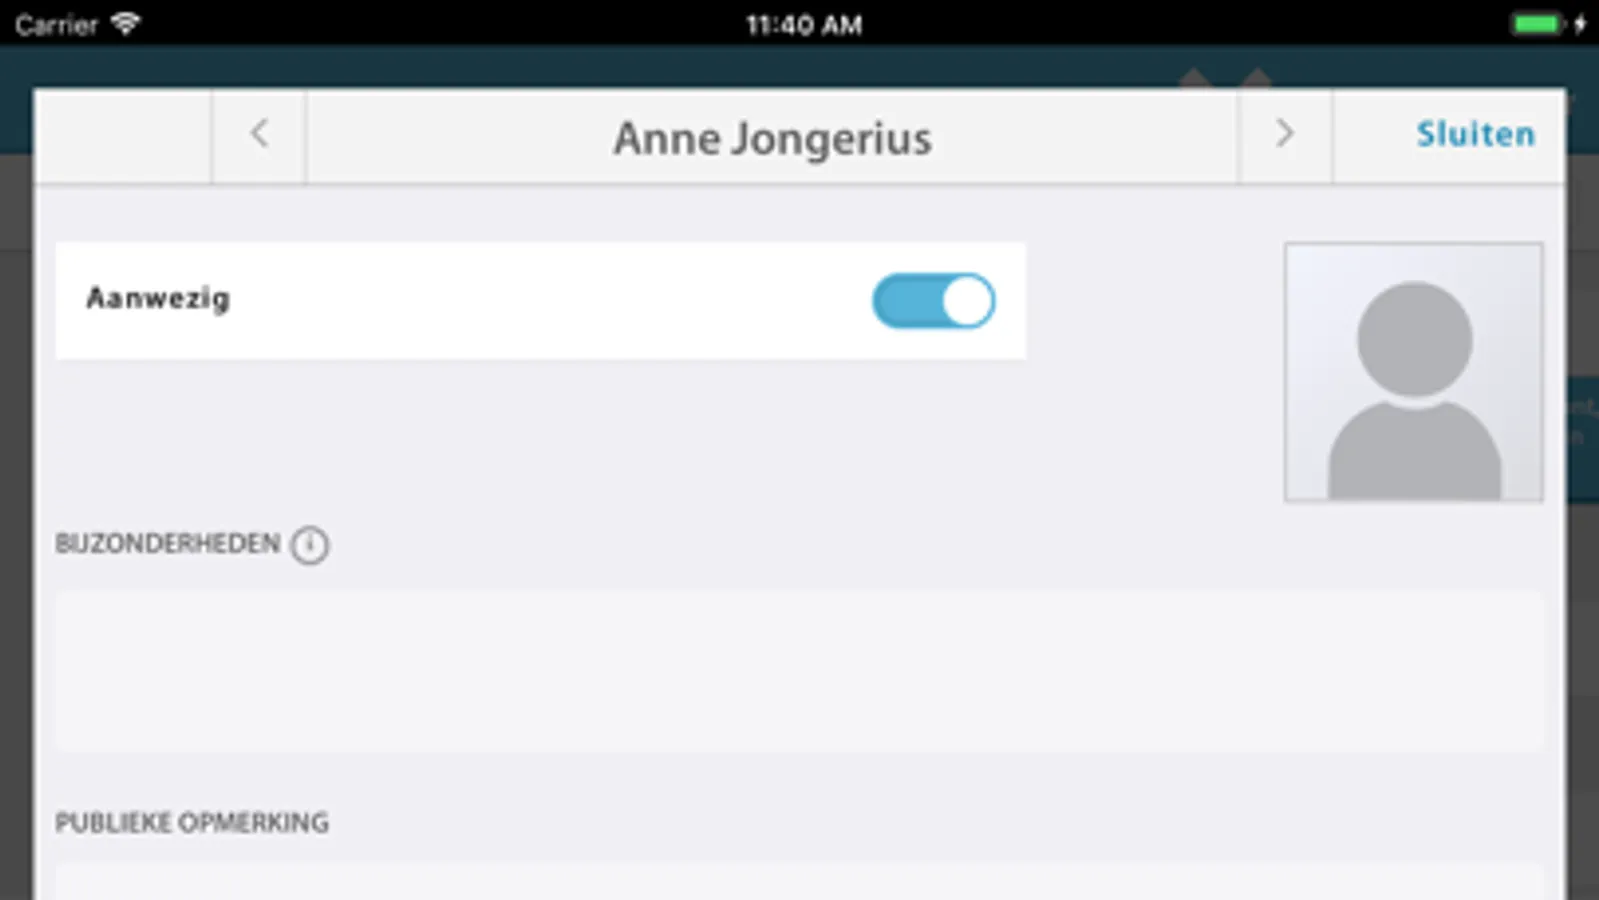Image resolution: width=1599 pixels, height=900 pixels.
Task: Tap the Wi-Fi icon in status bar
Action: tap(125, 23)
